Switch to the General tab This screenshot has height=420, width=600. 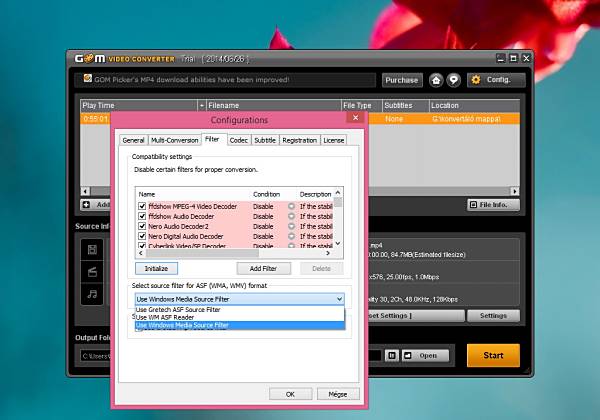pyautogui.click(x=133, y=140)
